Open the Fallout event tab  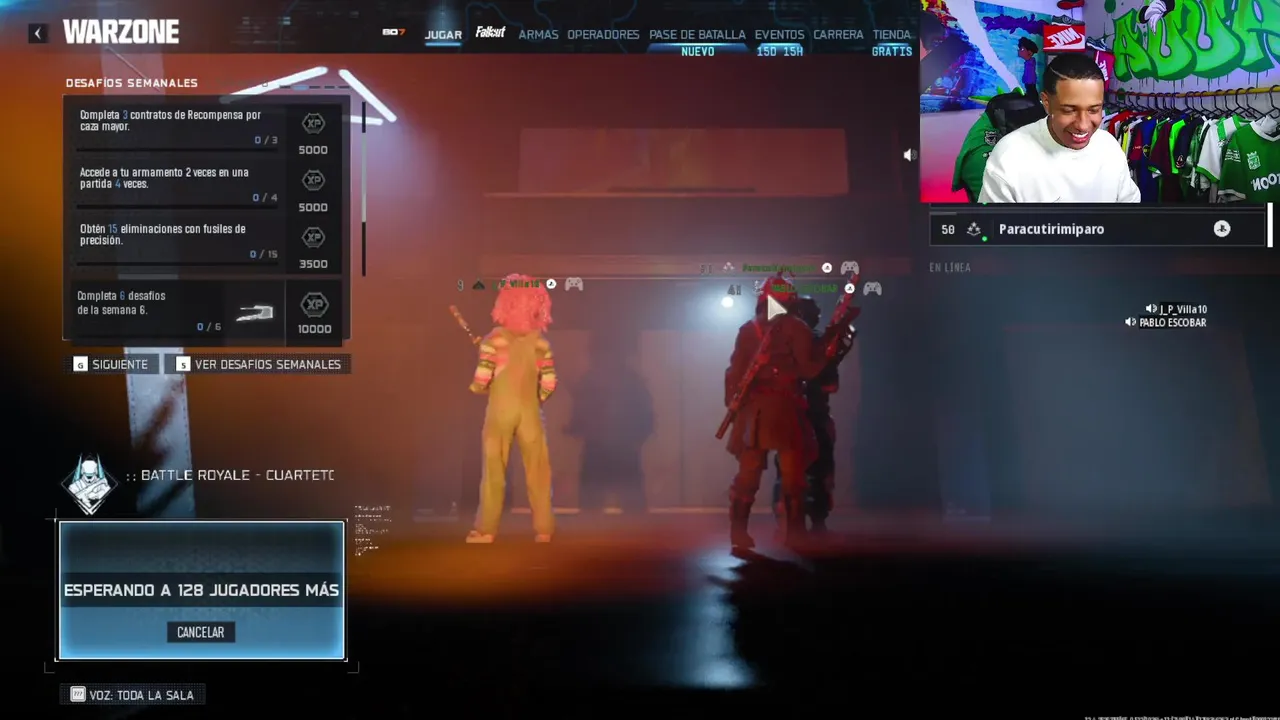tap(490, 32)
